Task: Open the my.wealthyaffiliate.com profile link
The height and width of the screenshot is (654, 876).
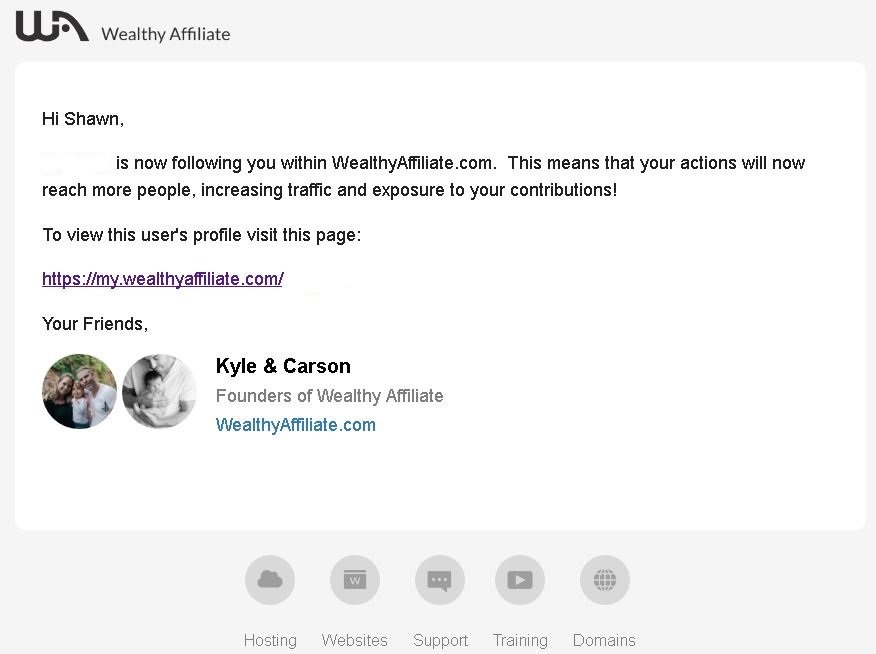Action: tap(163, 279)
